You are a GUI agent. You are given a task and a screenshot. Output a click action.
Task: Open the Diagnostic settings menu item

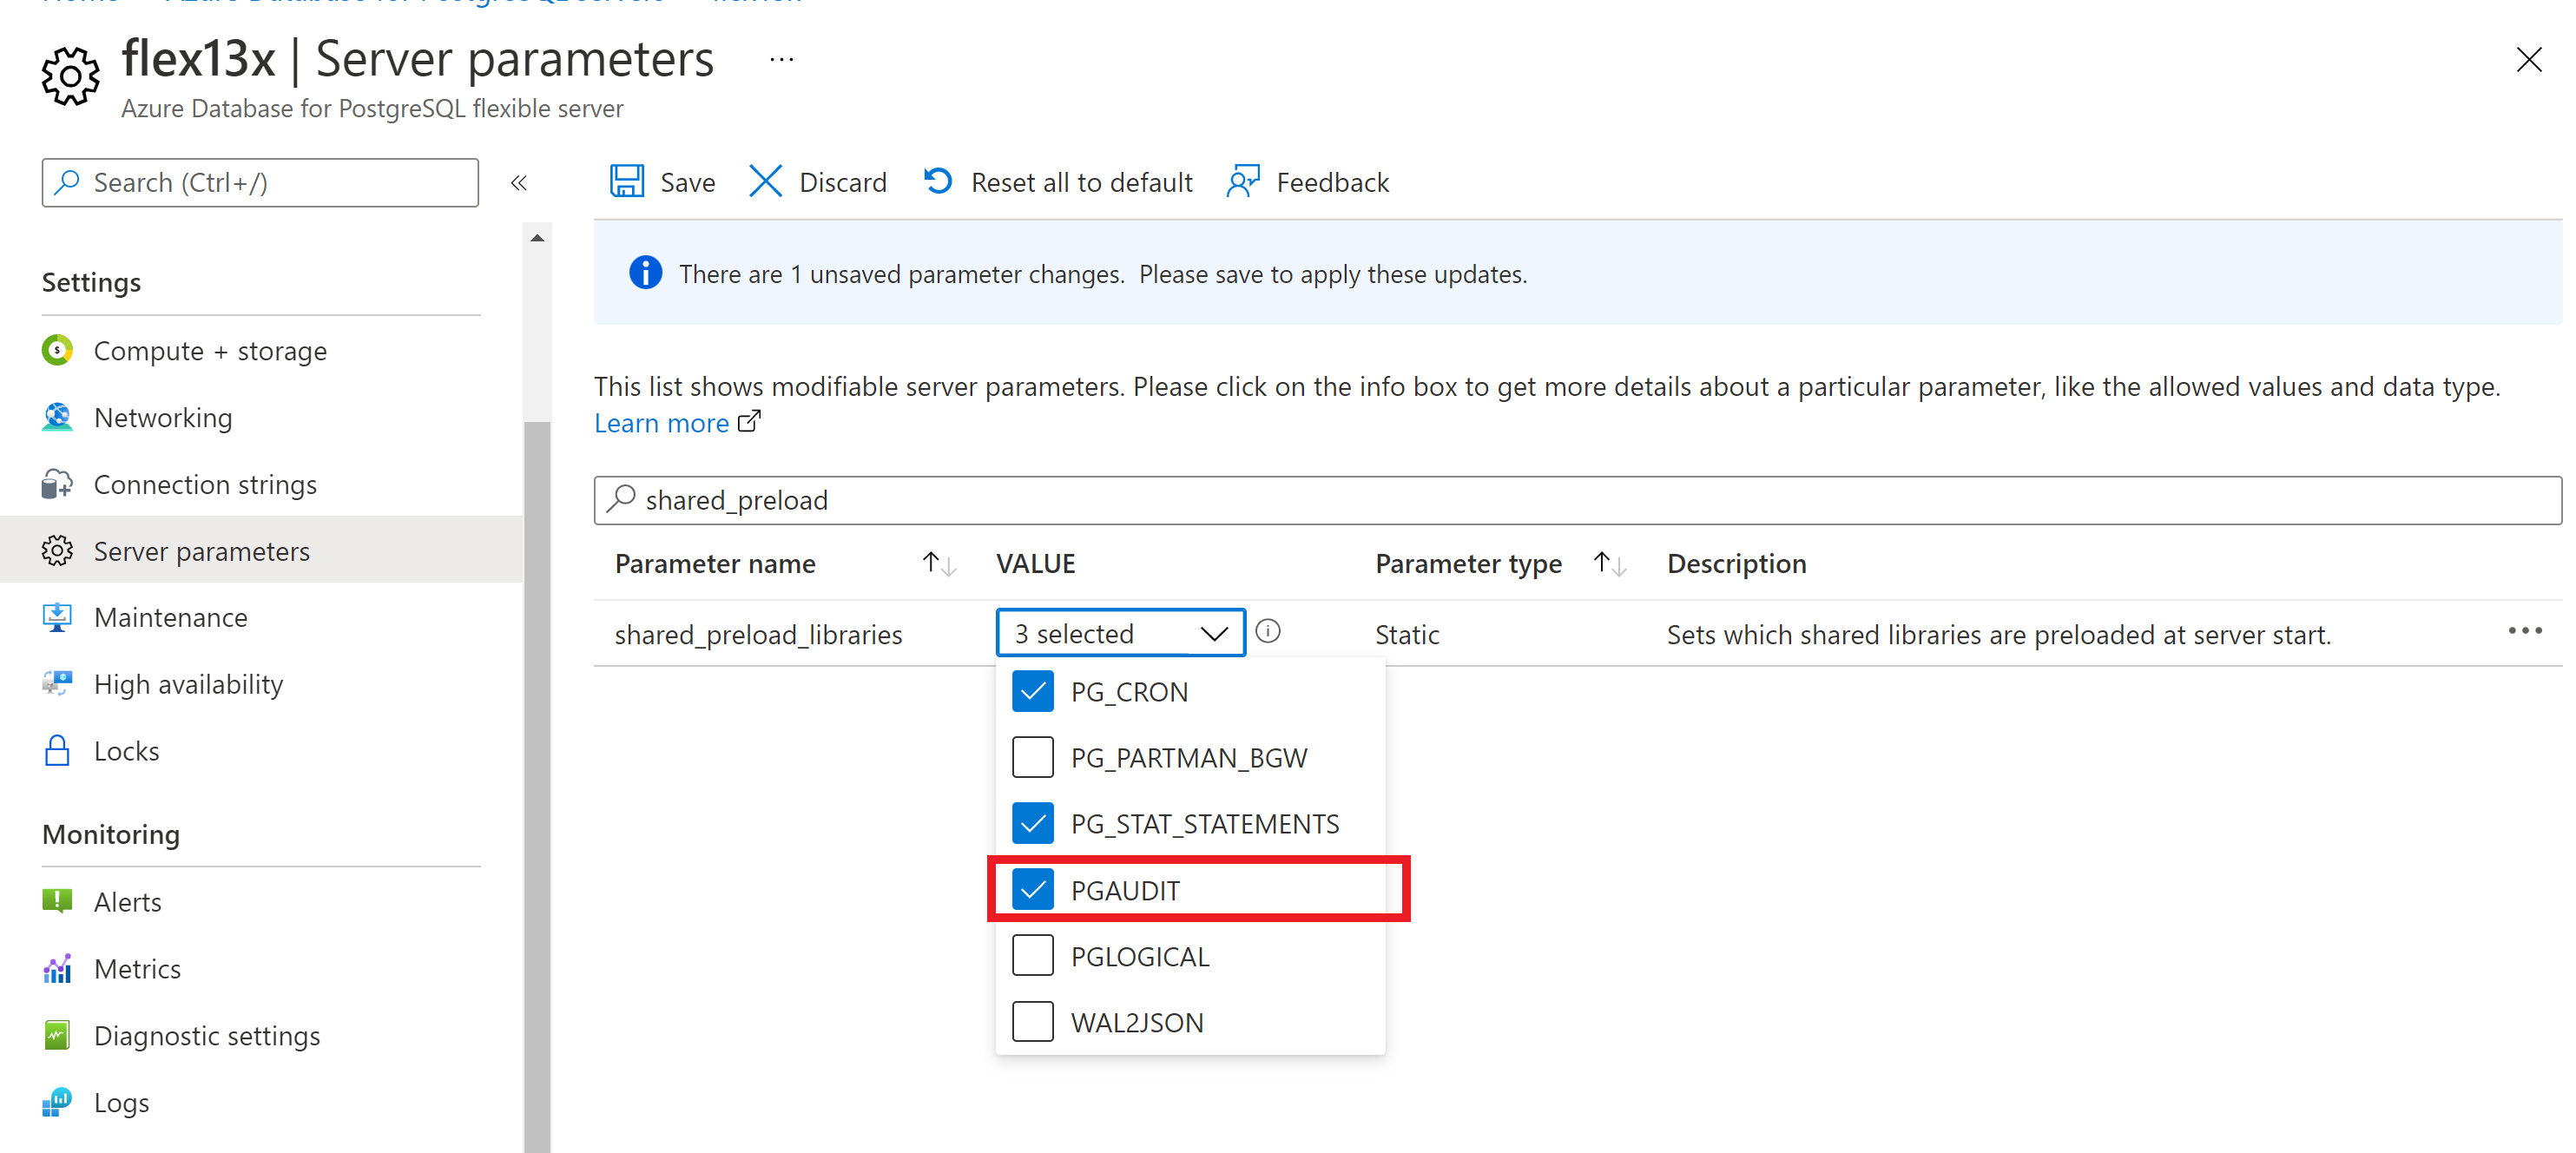coord(208,1037)
